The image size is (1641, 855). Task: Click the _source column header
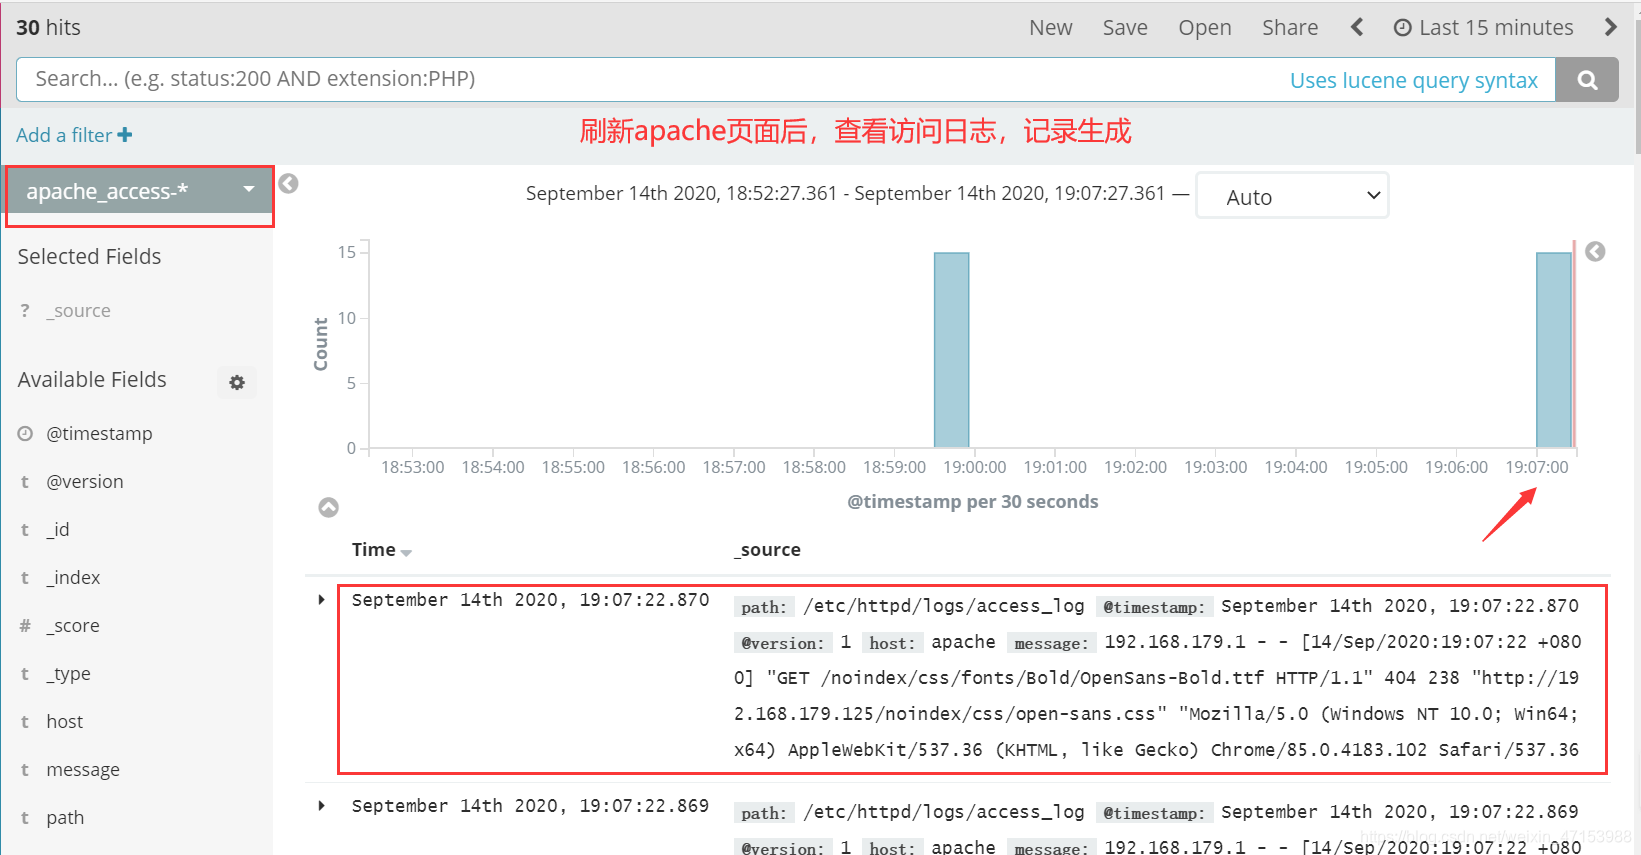(x=767, y=550)
